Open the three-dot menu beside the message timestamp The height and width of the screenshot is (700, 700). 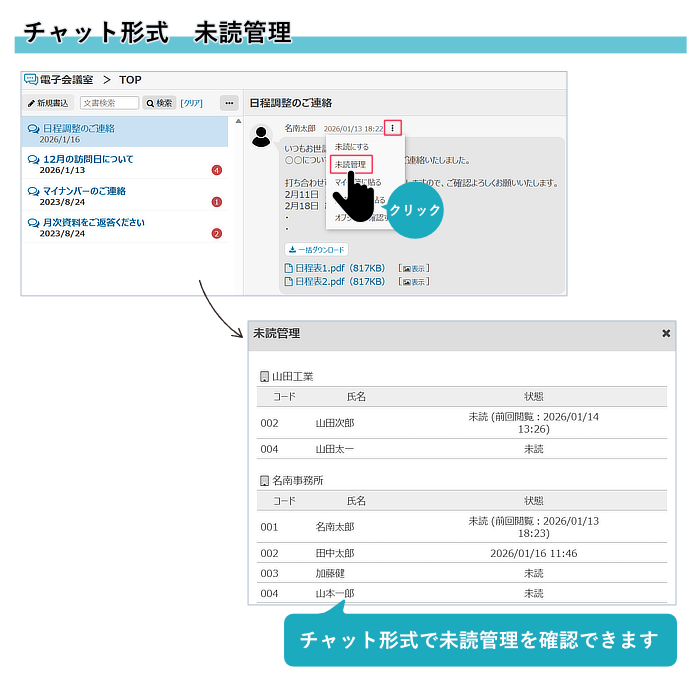point(393,128)
